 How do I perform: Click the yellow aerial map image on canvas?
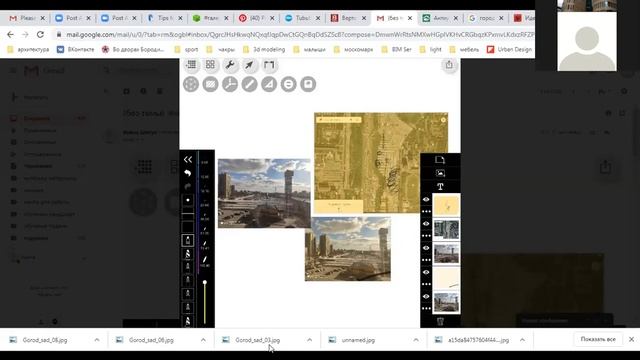point(381,162)
